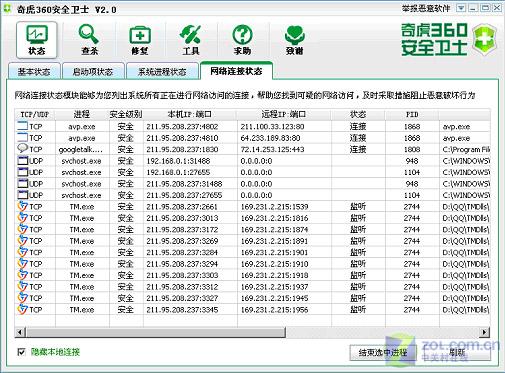Open the 工具 tools section
Image resolution: width=505 pixels, height=373 pixels.
point(191,40)
